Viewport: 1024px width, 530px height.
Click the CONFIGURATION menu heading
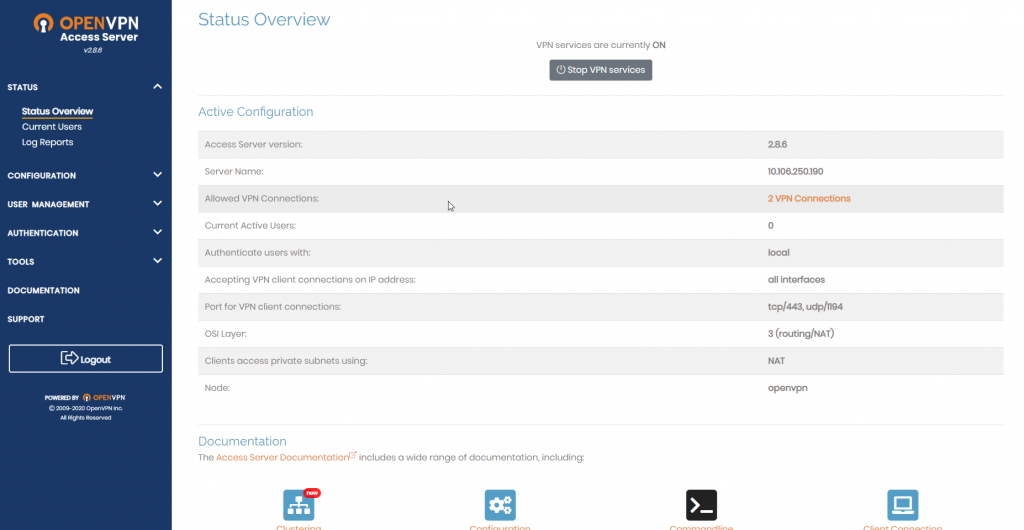click(42, 176)
